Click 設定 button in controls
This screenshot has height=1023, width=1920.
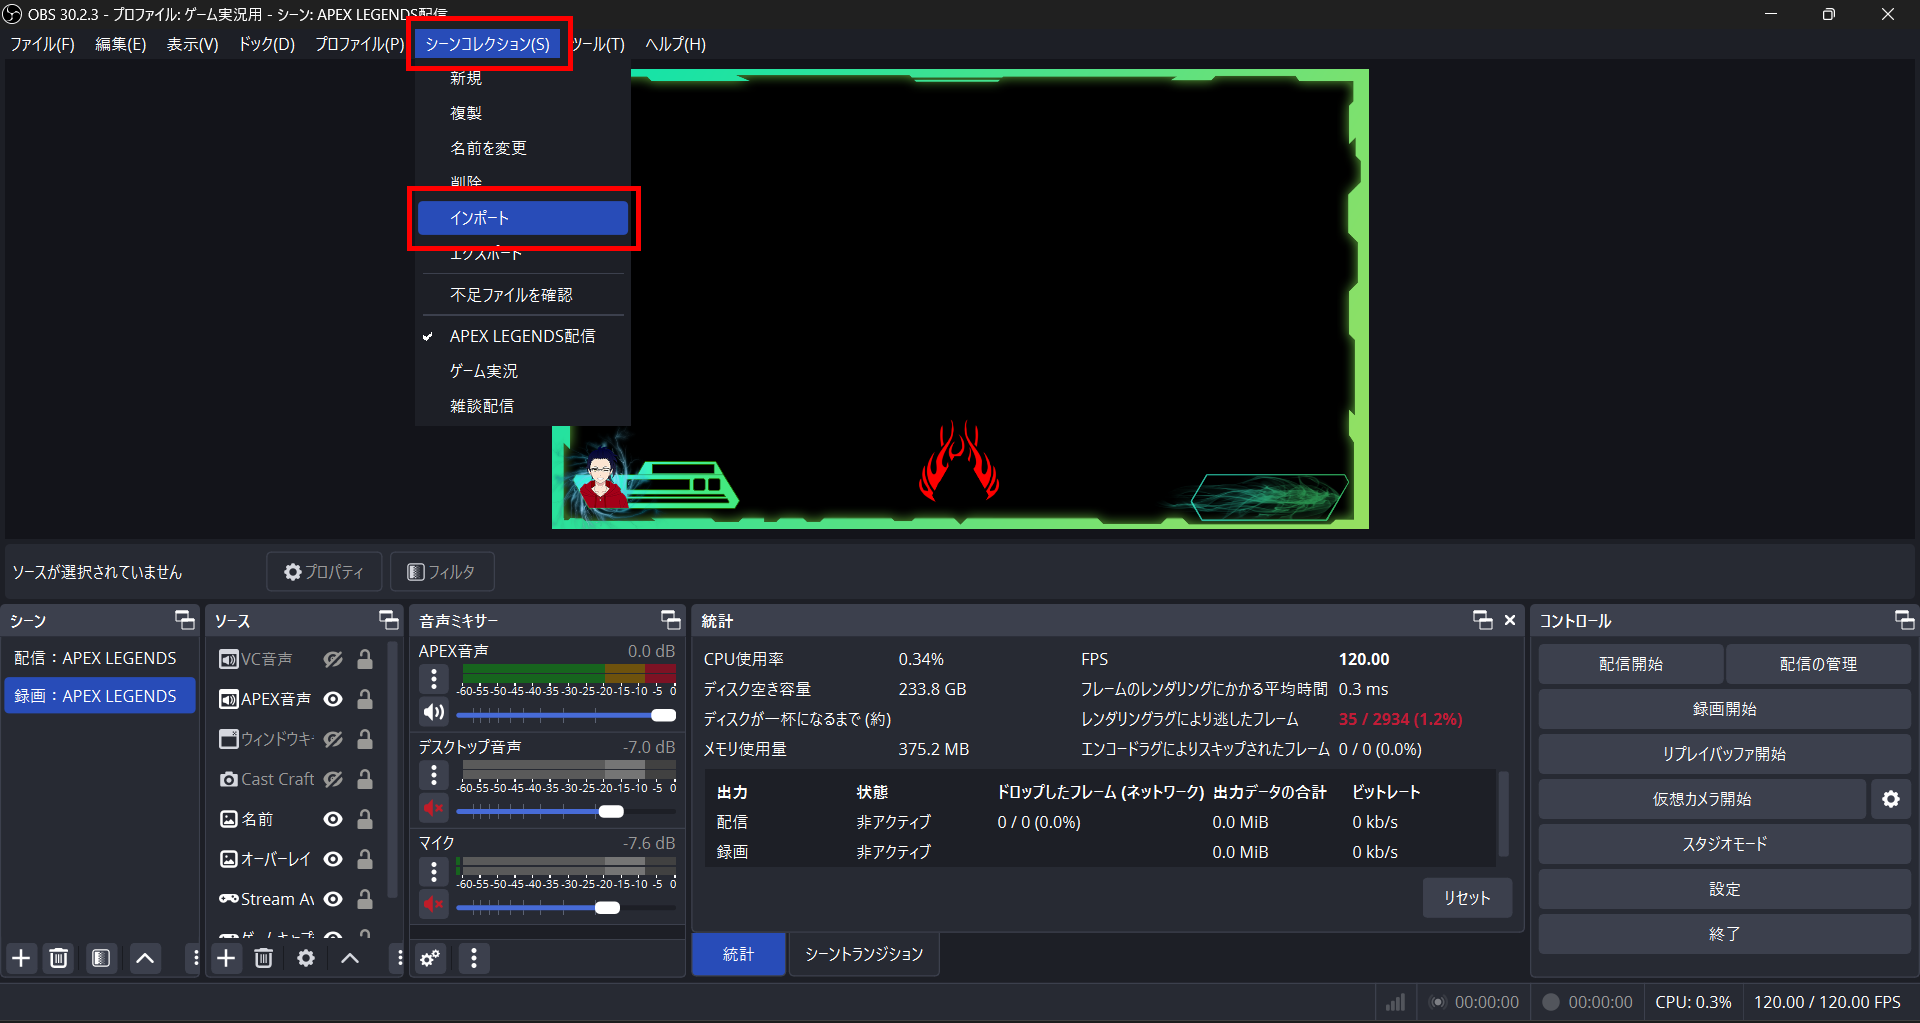[1725, 889]
